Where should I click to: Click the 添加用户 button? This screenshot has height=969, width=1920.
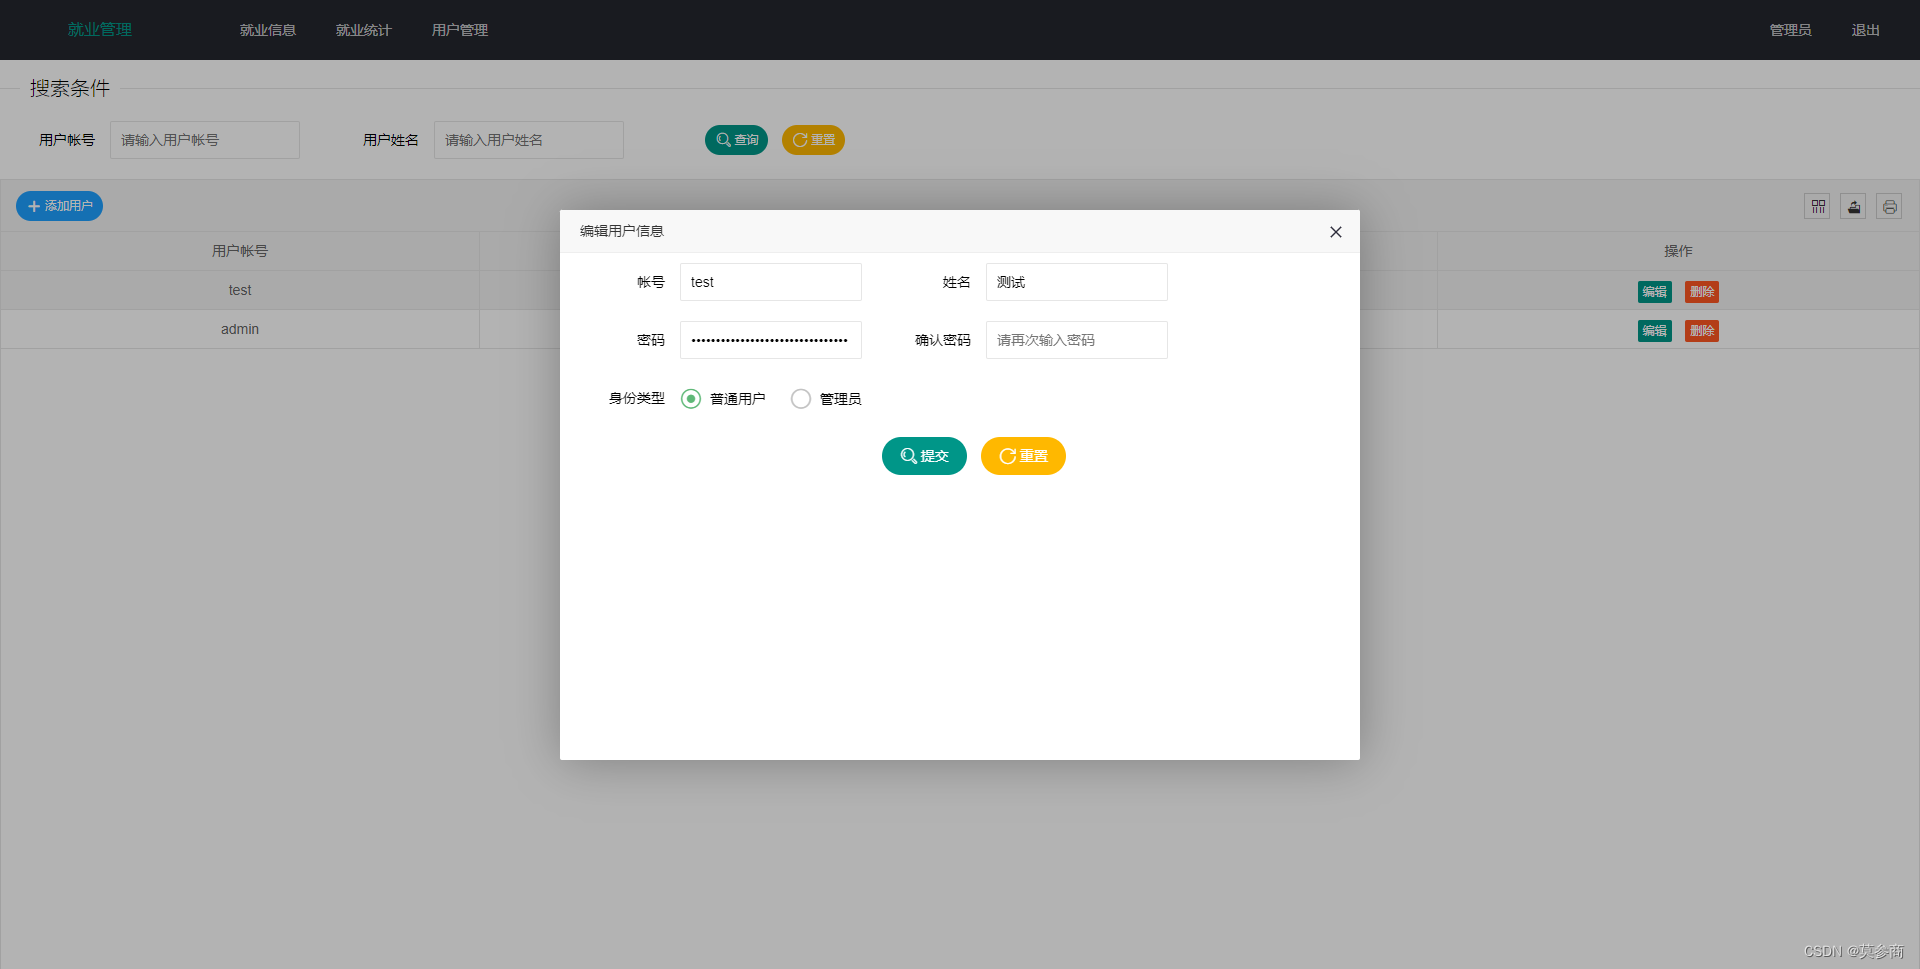(x=59, y=206)
